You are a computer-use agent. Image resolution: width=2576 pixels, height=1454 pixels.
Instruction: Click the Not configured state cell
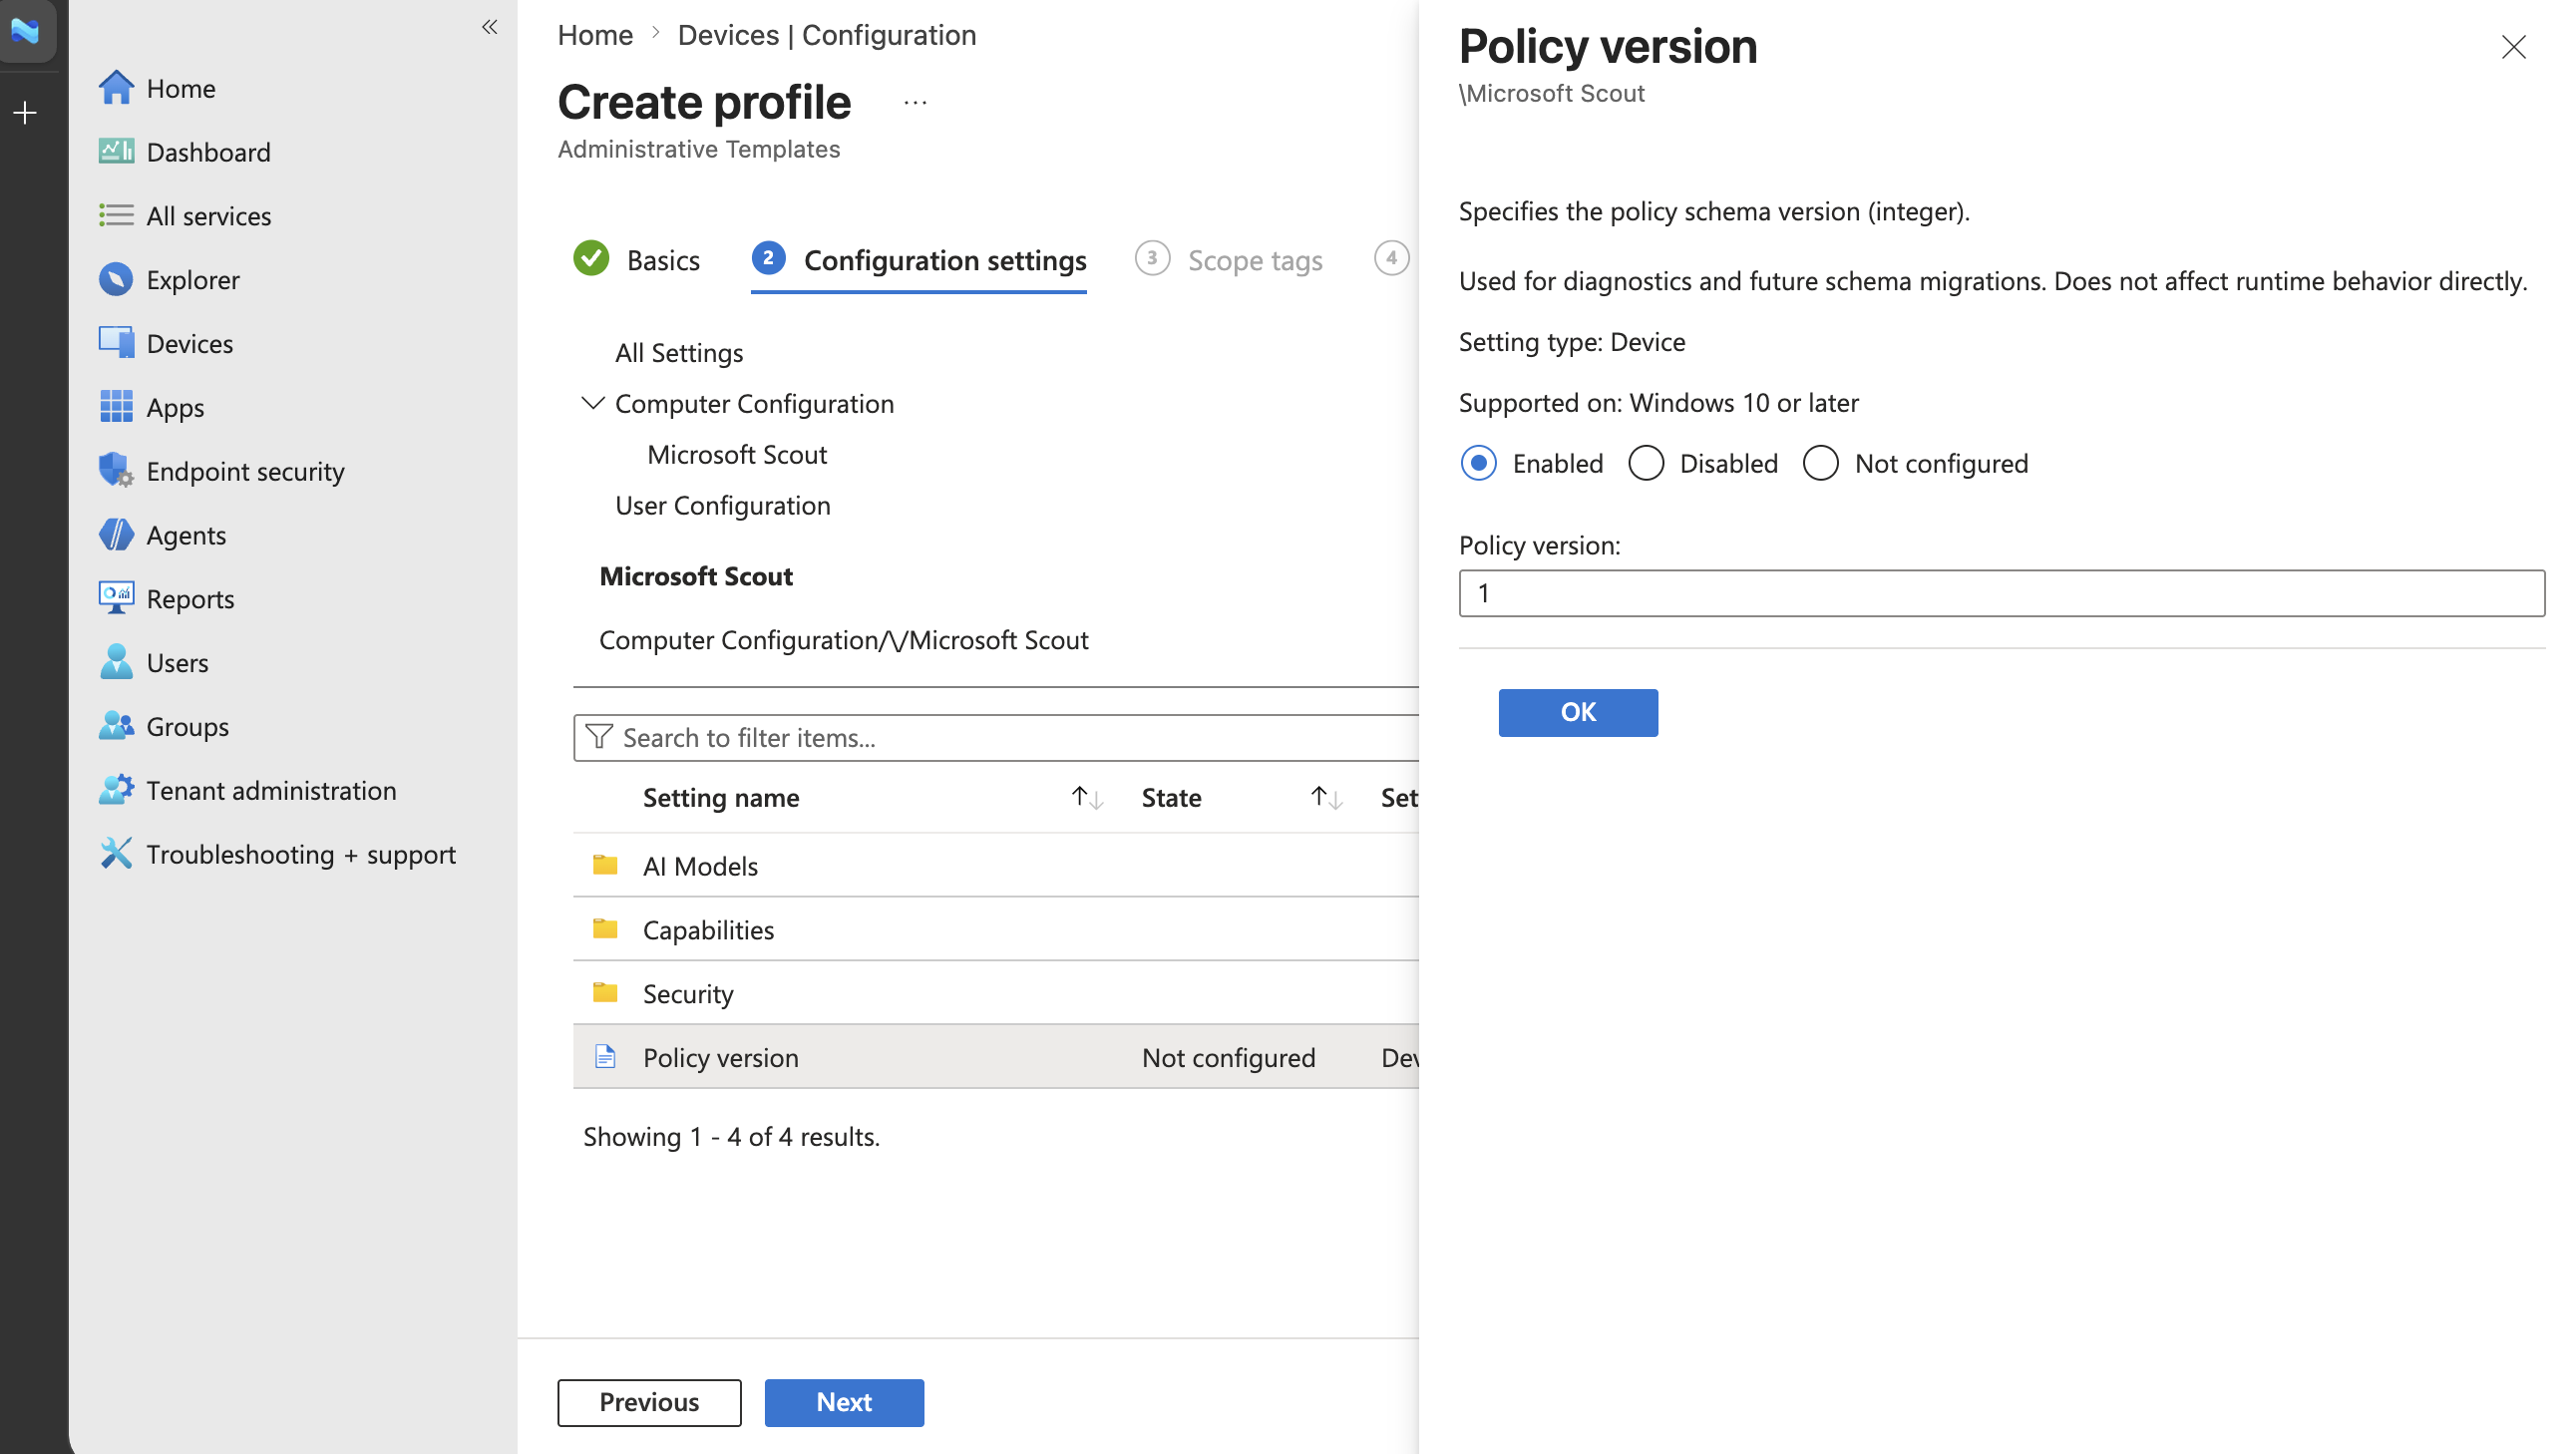pyautogui.click(x=1228, y=1057)
